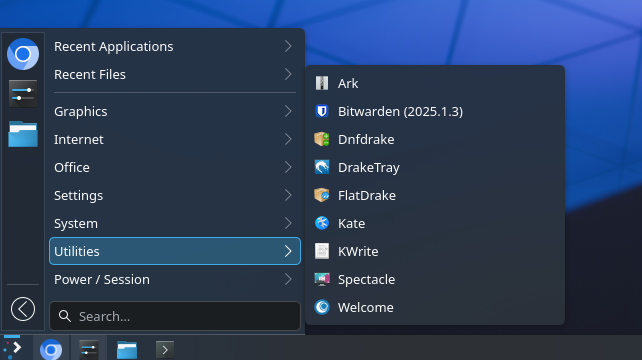Open the terminal from the taskbar

point(165,350)
